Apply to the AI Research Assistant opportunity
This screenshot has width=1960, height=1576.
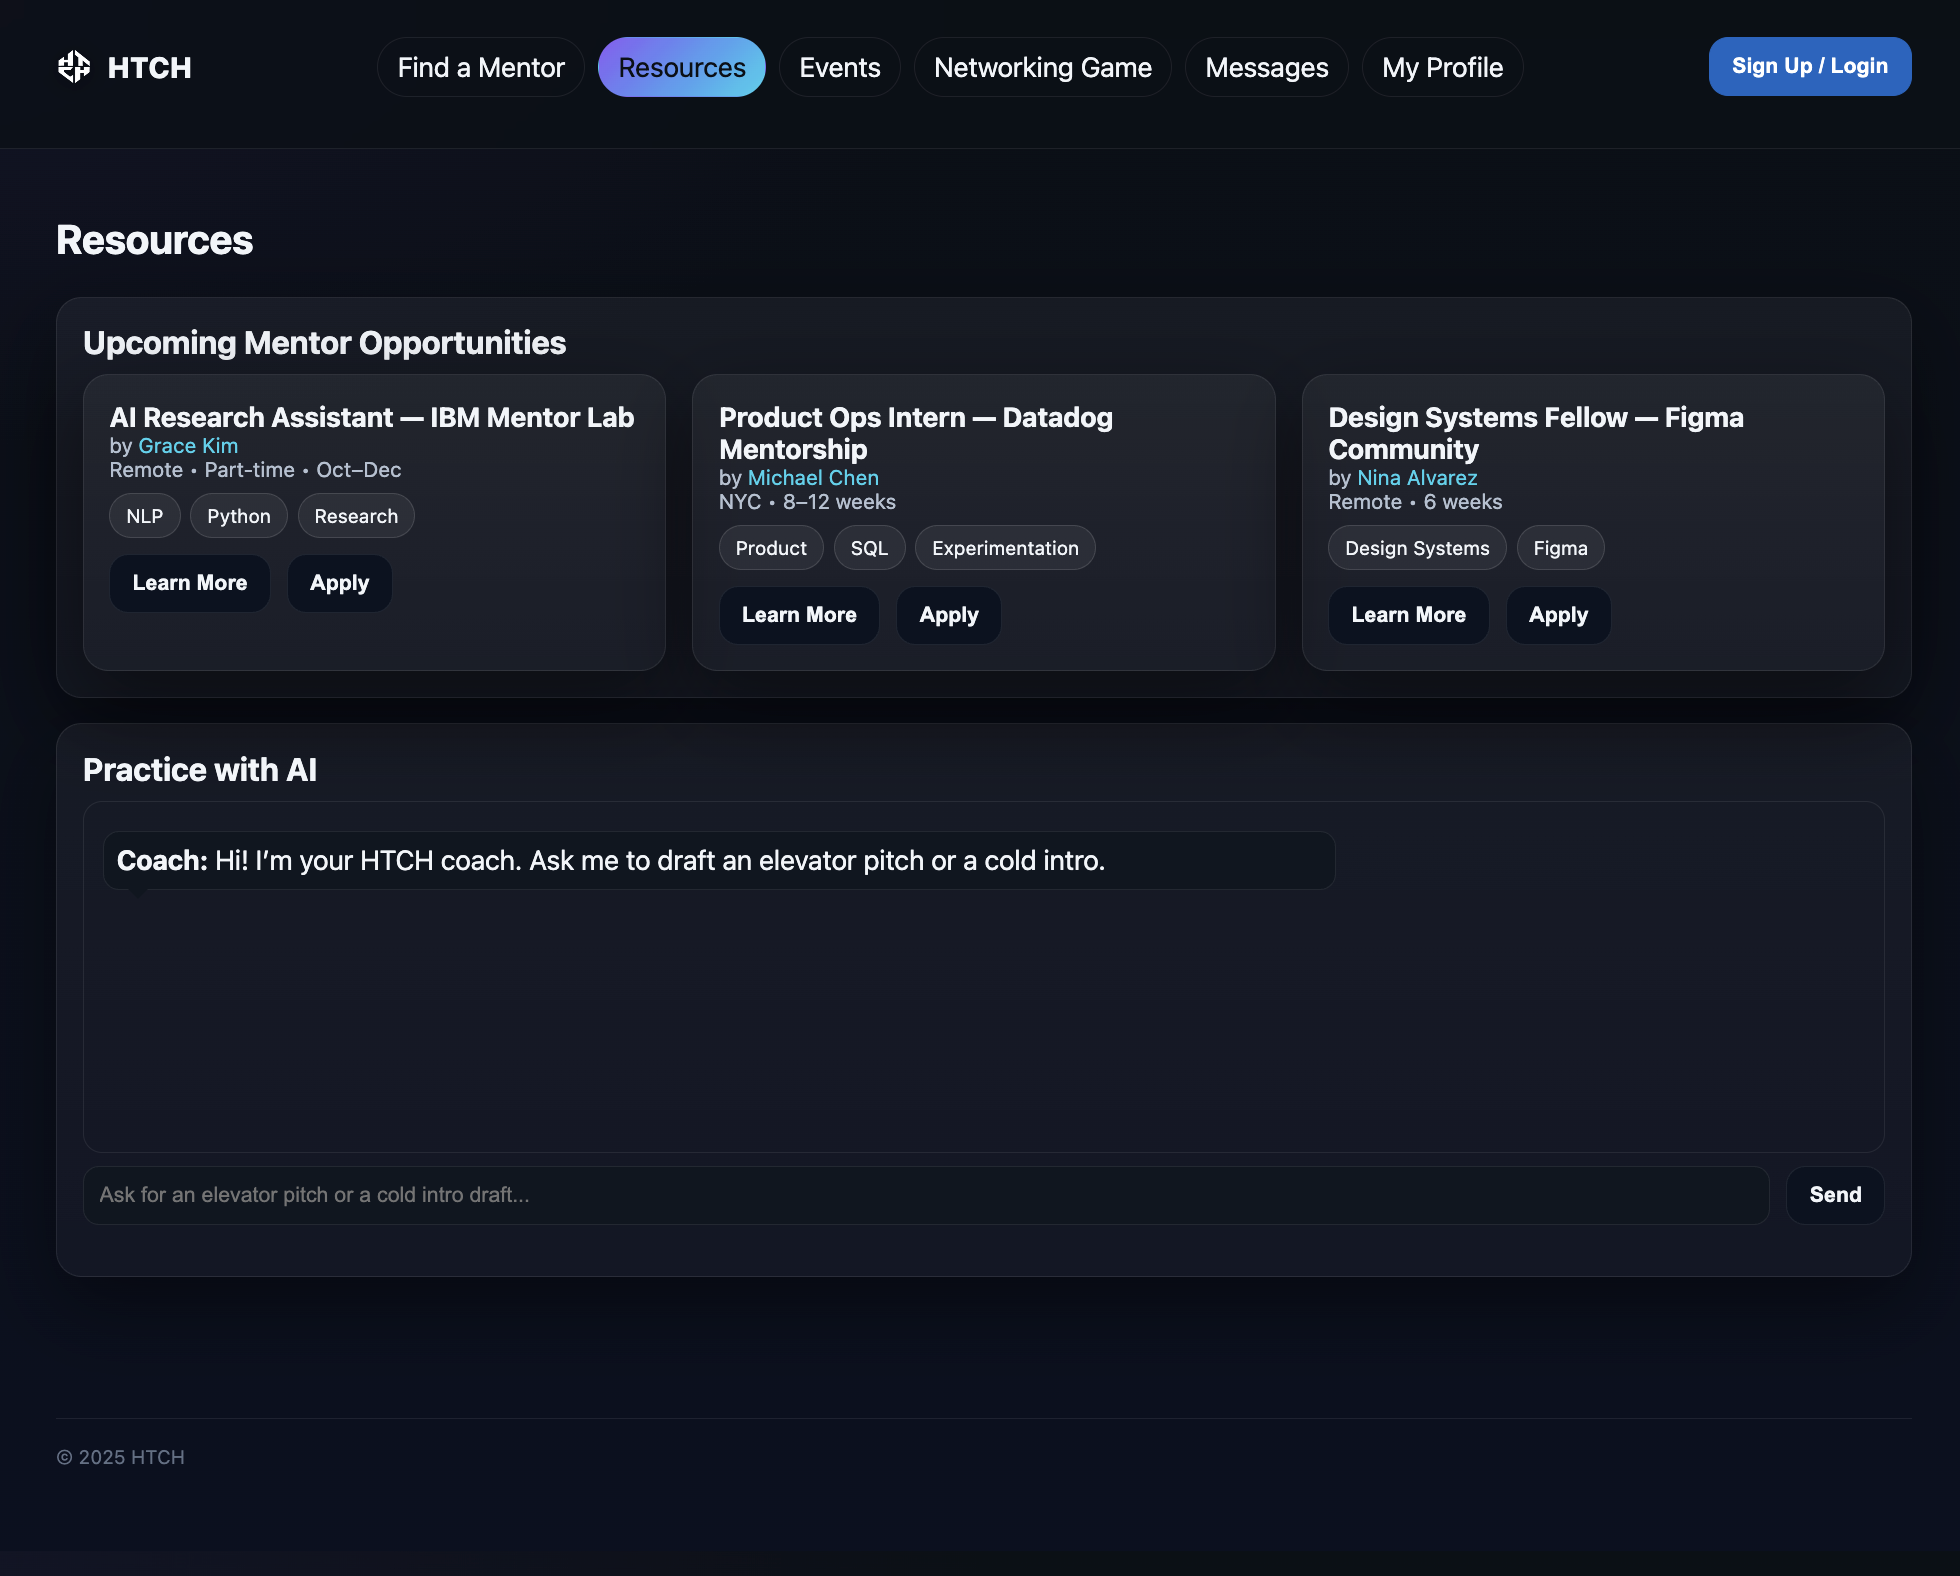(339, 583)
